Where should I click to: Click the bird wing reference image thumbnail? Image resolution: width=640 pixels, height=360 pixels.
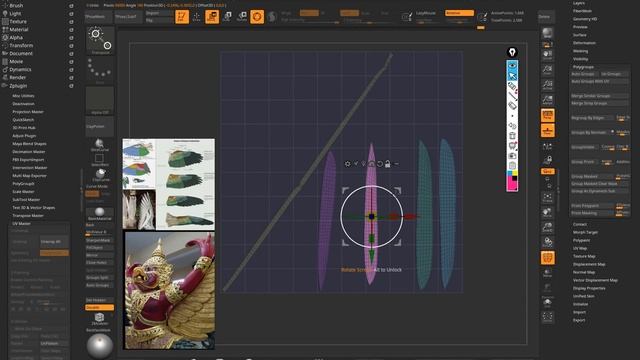(x=169, y=184)
